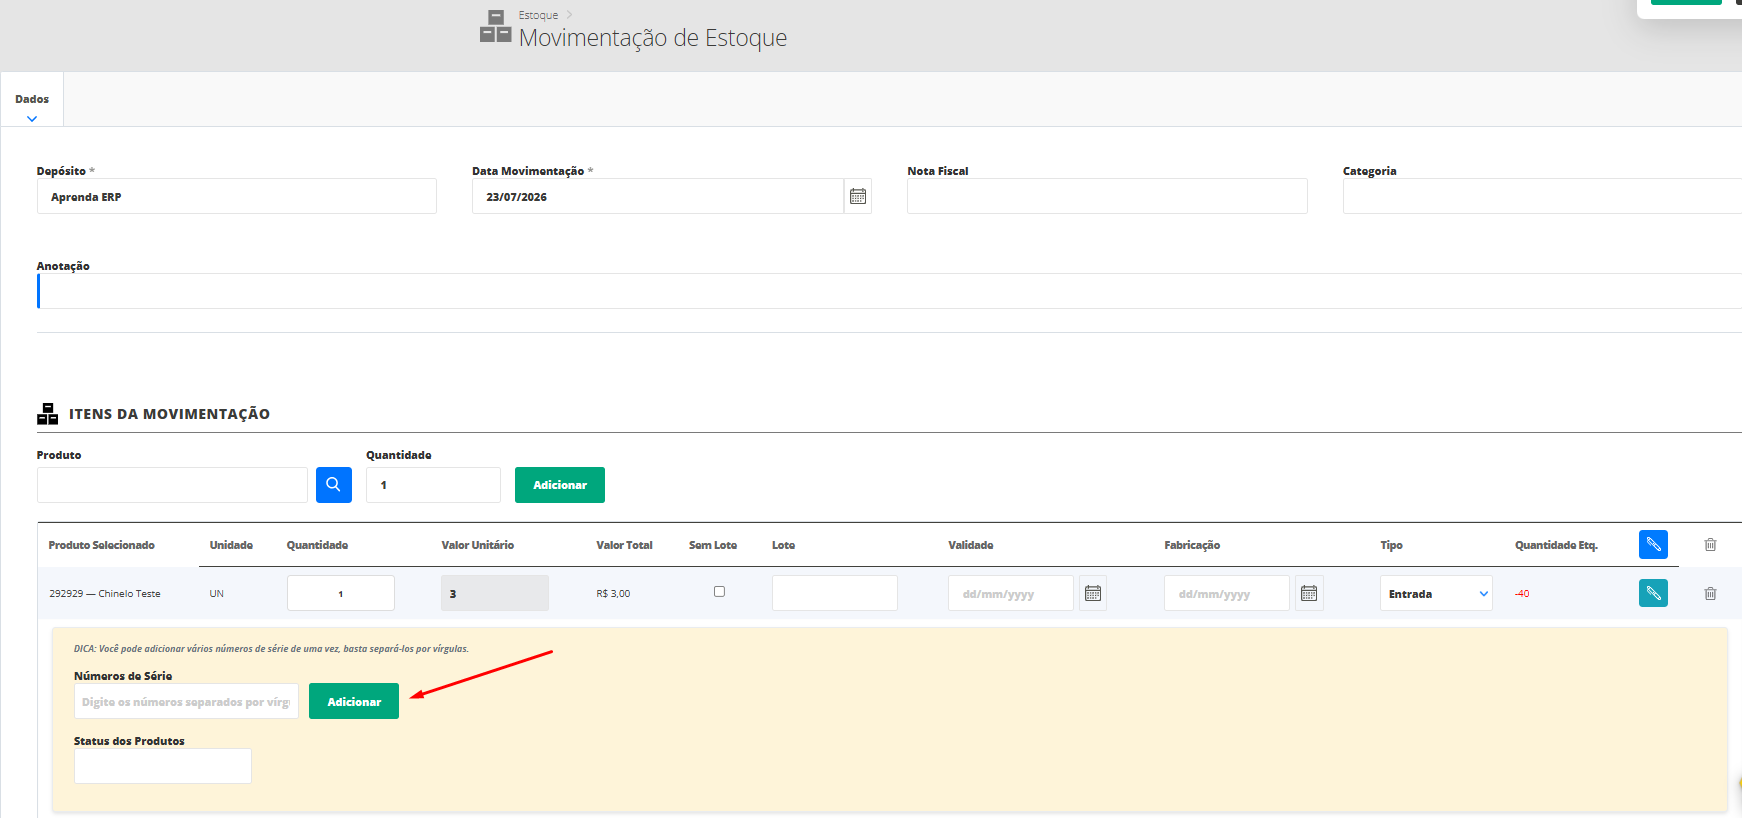Click the UN unit cell

(x=217, y=594)
